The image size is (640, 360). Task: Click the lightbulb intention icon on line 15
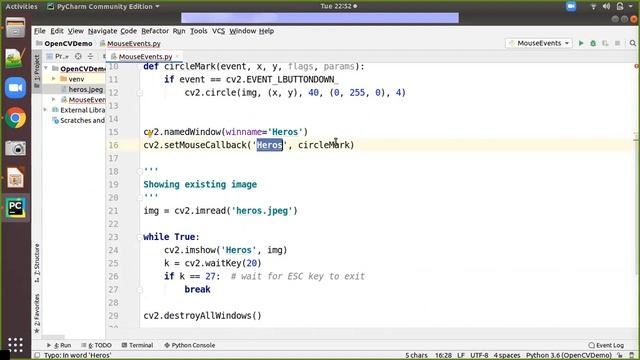[x=150, y=133]
